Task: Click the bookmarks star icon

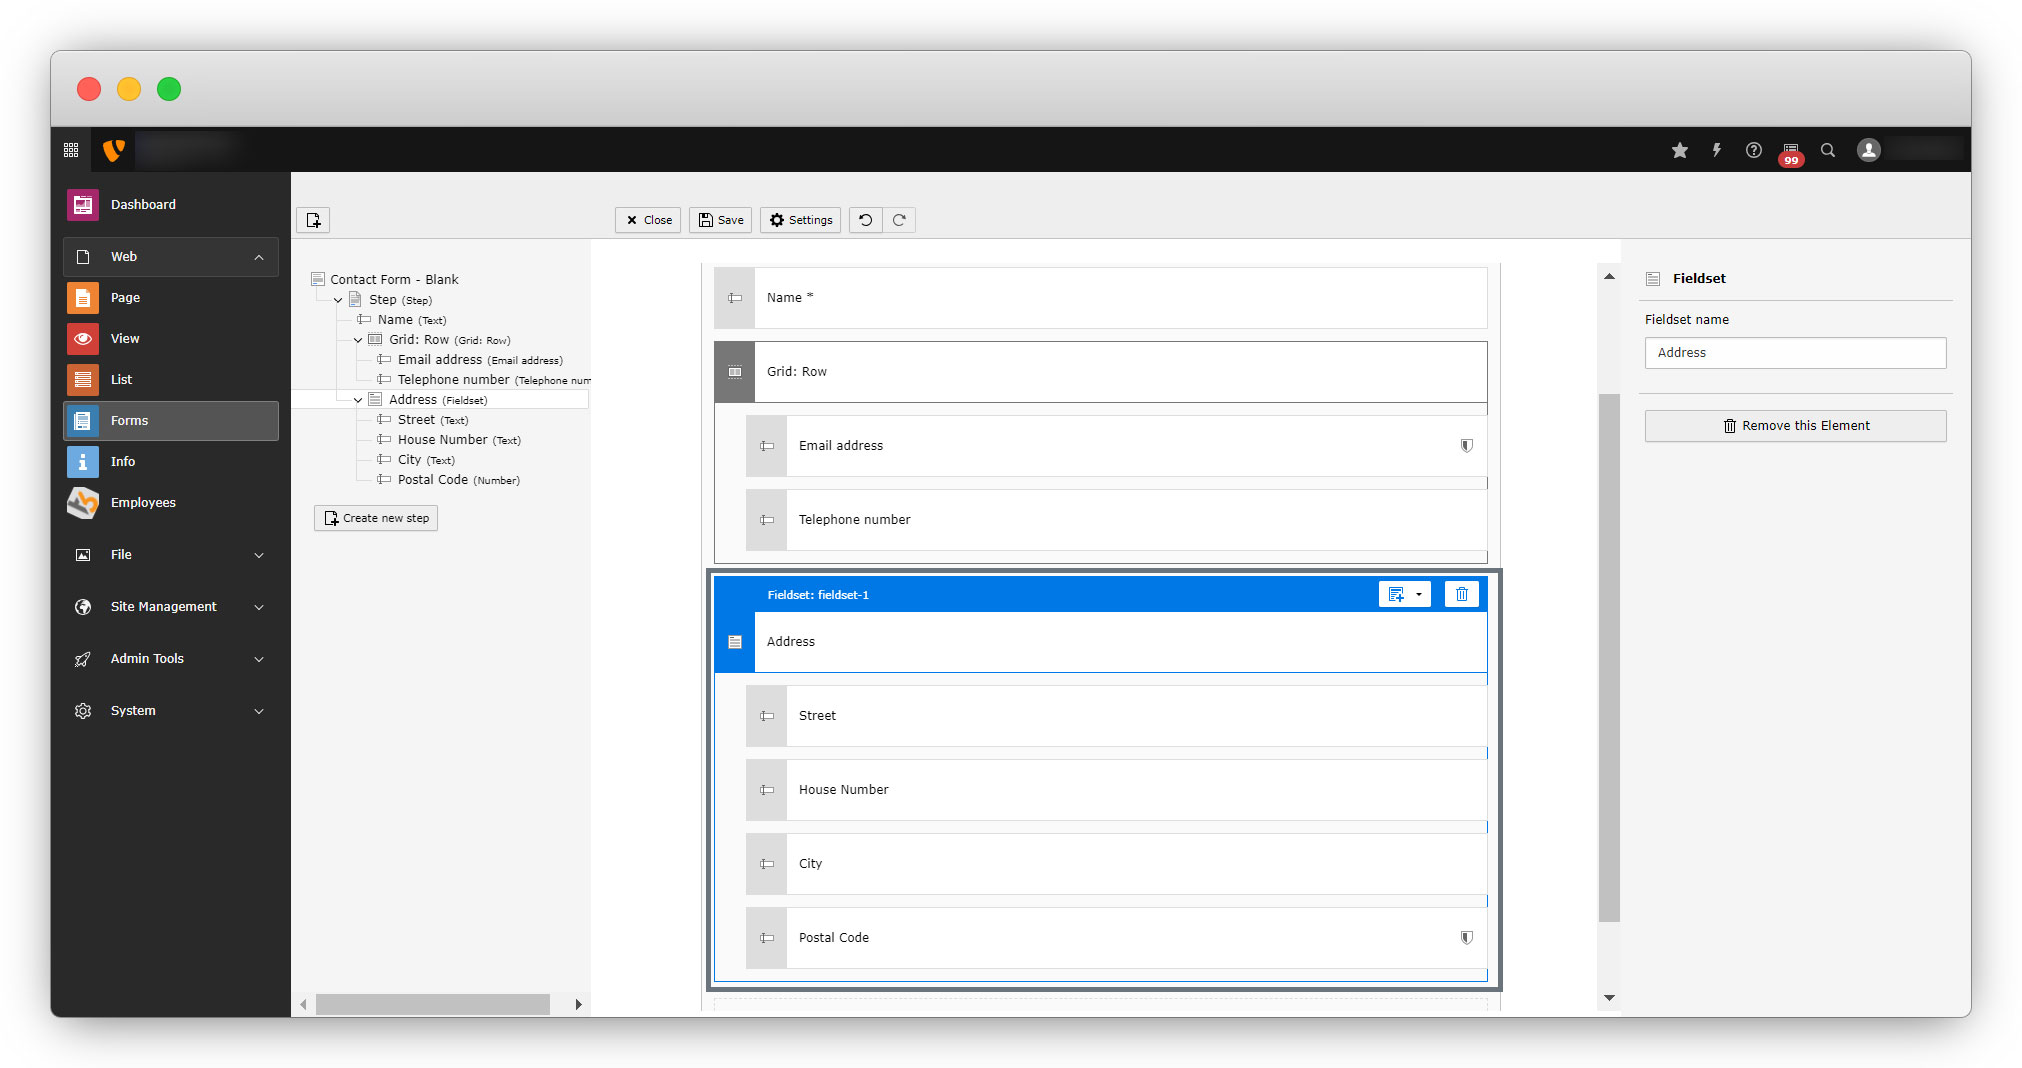Action: [1679, 150]
